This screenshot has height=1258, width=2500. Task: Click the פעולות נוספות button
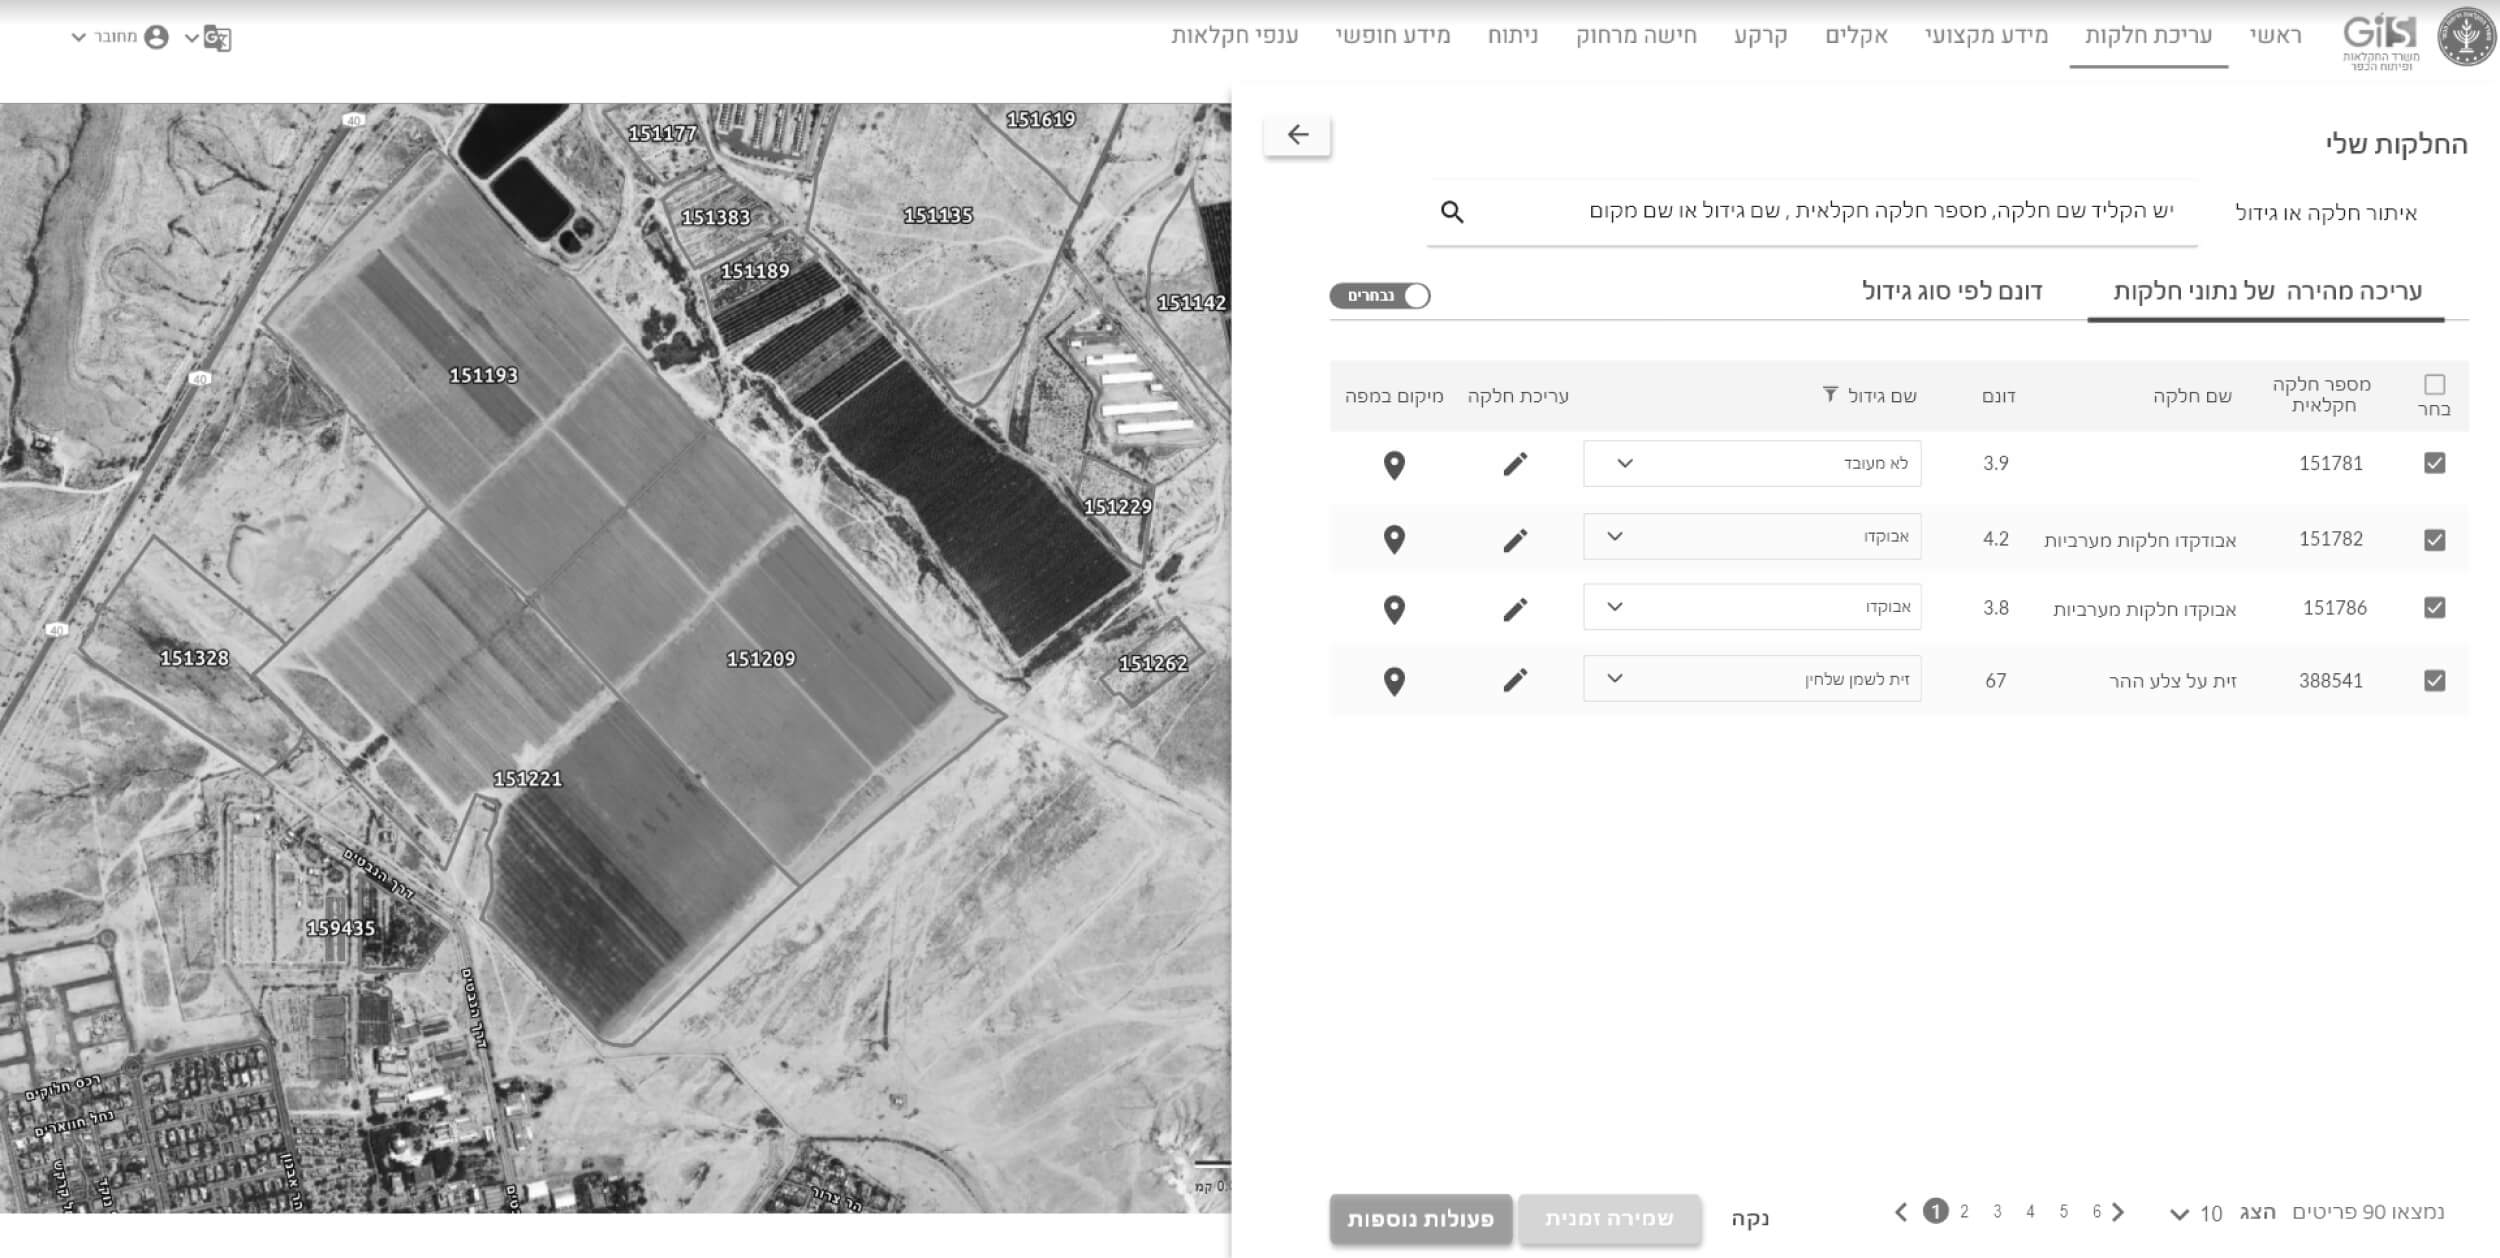[x=1420, y=1219]
